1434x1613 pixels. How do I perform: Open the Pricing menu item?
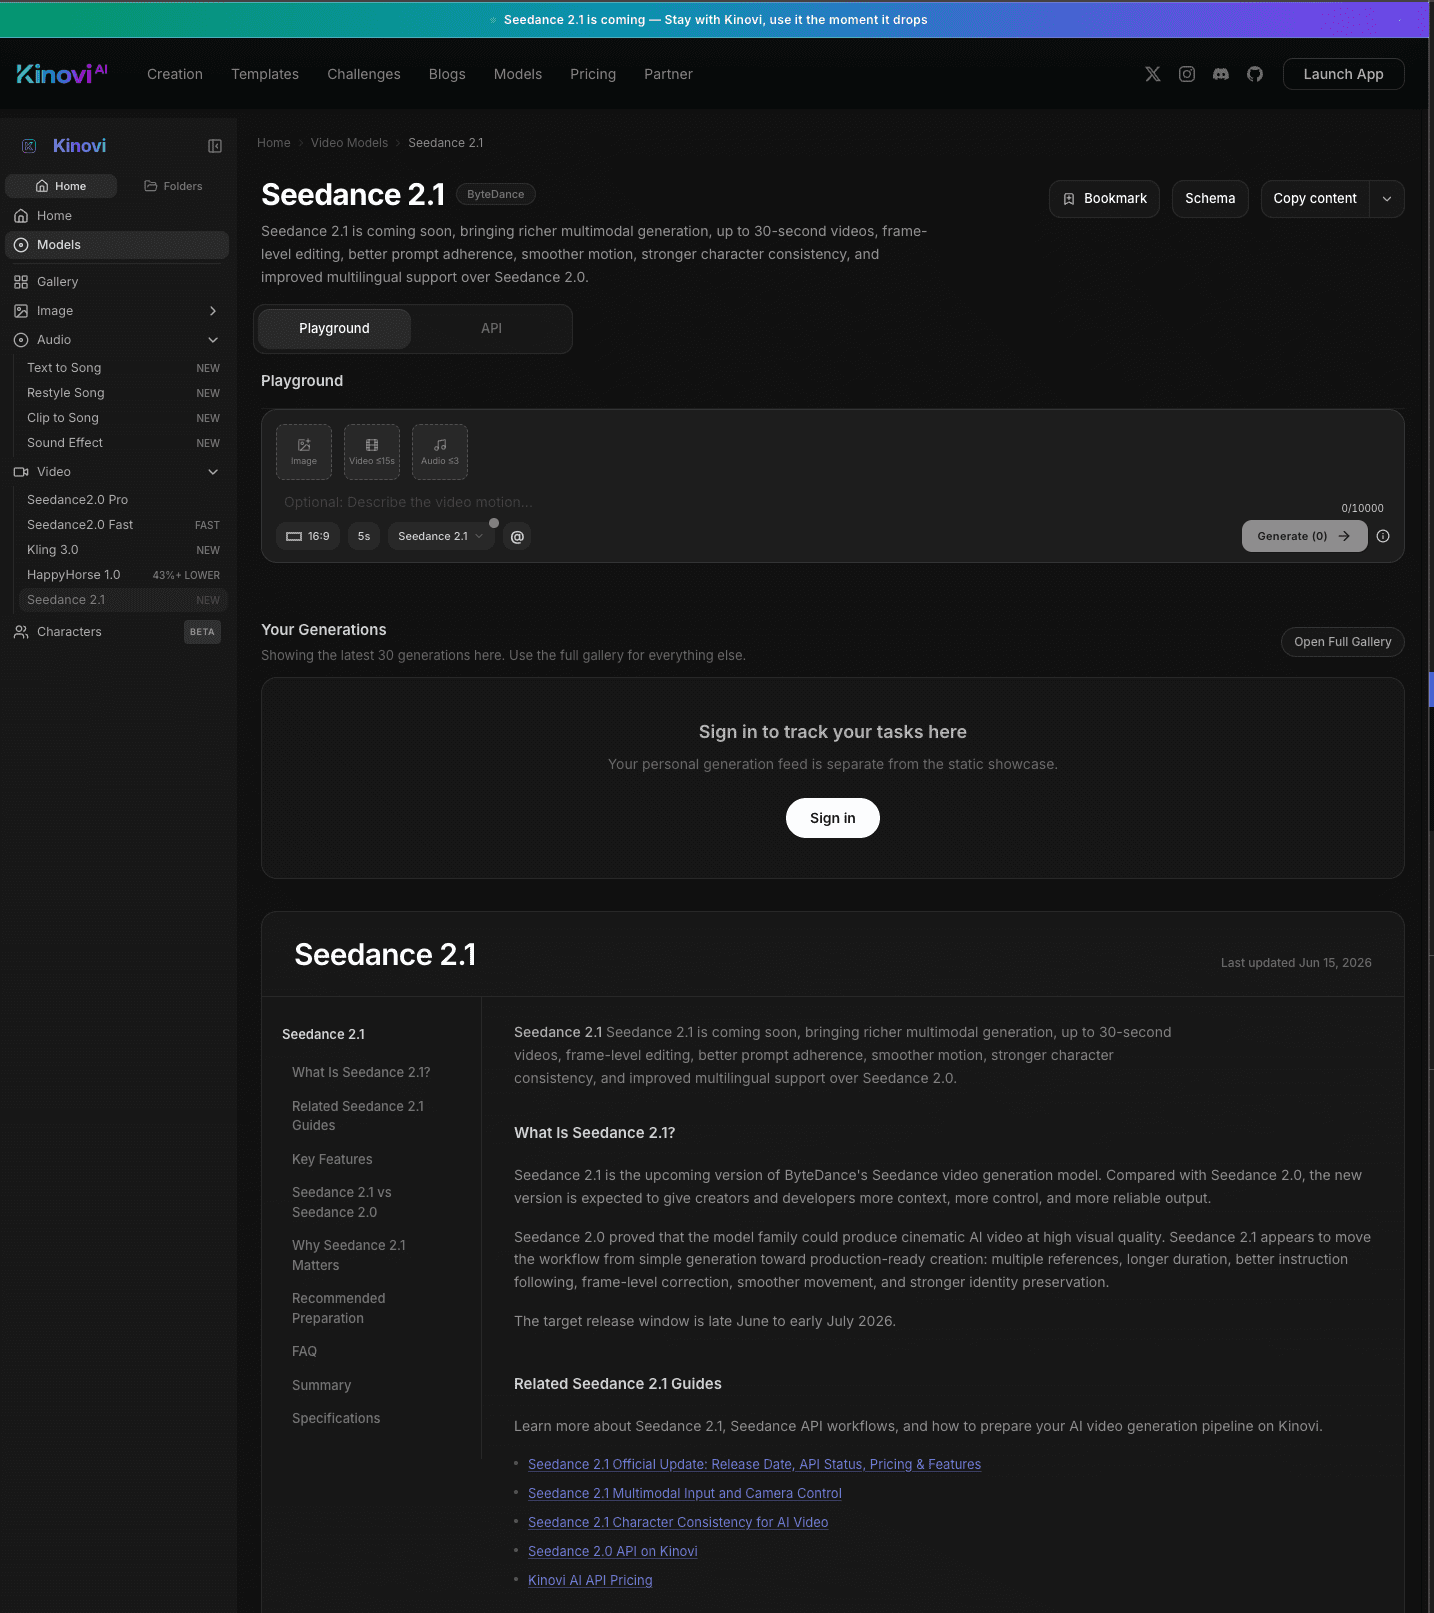593,74
